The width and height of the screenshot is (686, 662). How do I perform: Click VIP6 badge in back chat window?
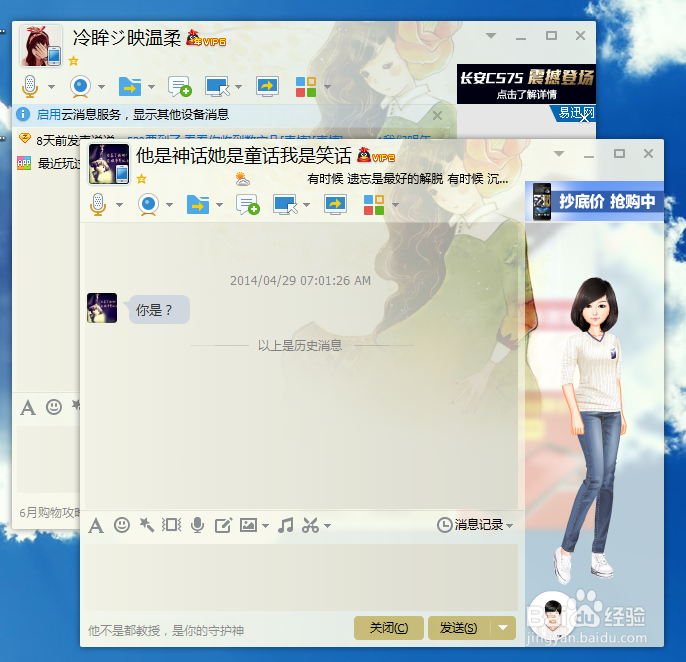click(x=206, y=39)
